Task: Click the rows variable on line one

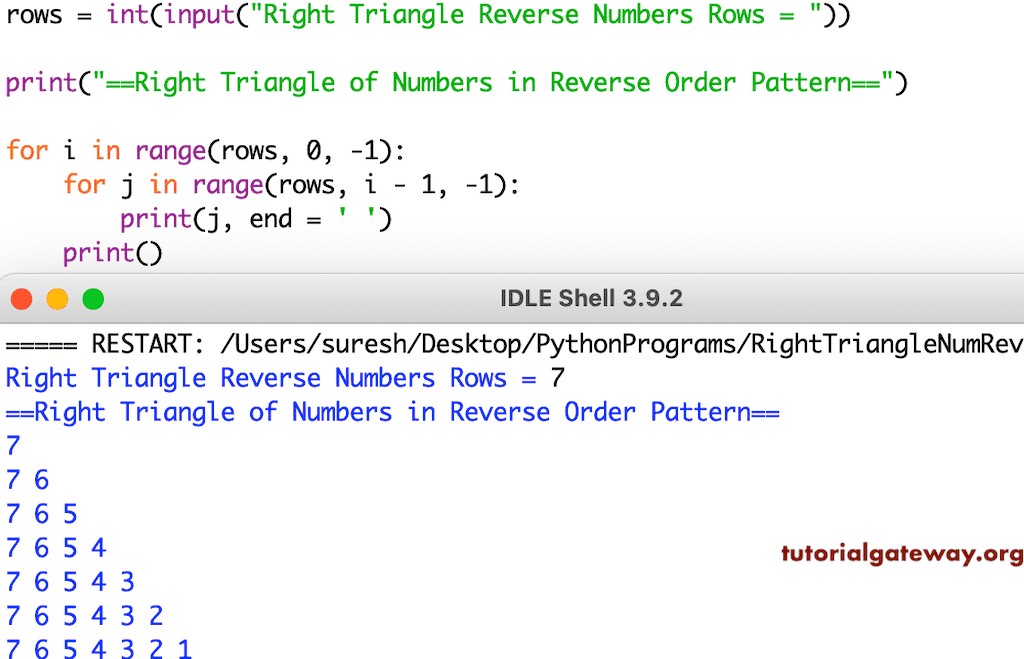Action: (x=35, y=15)
